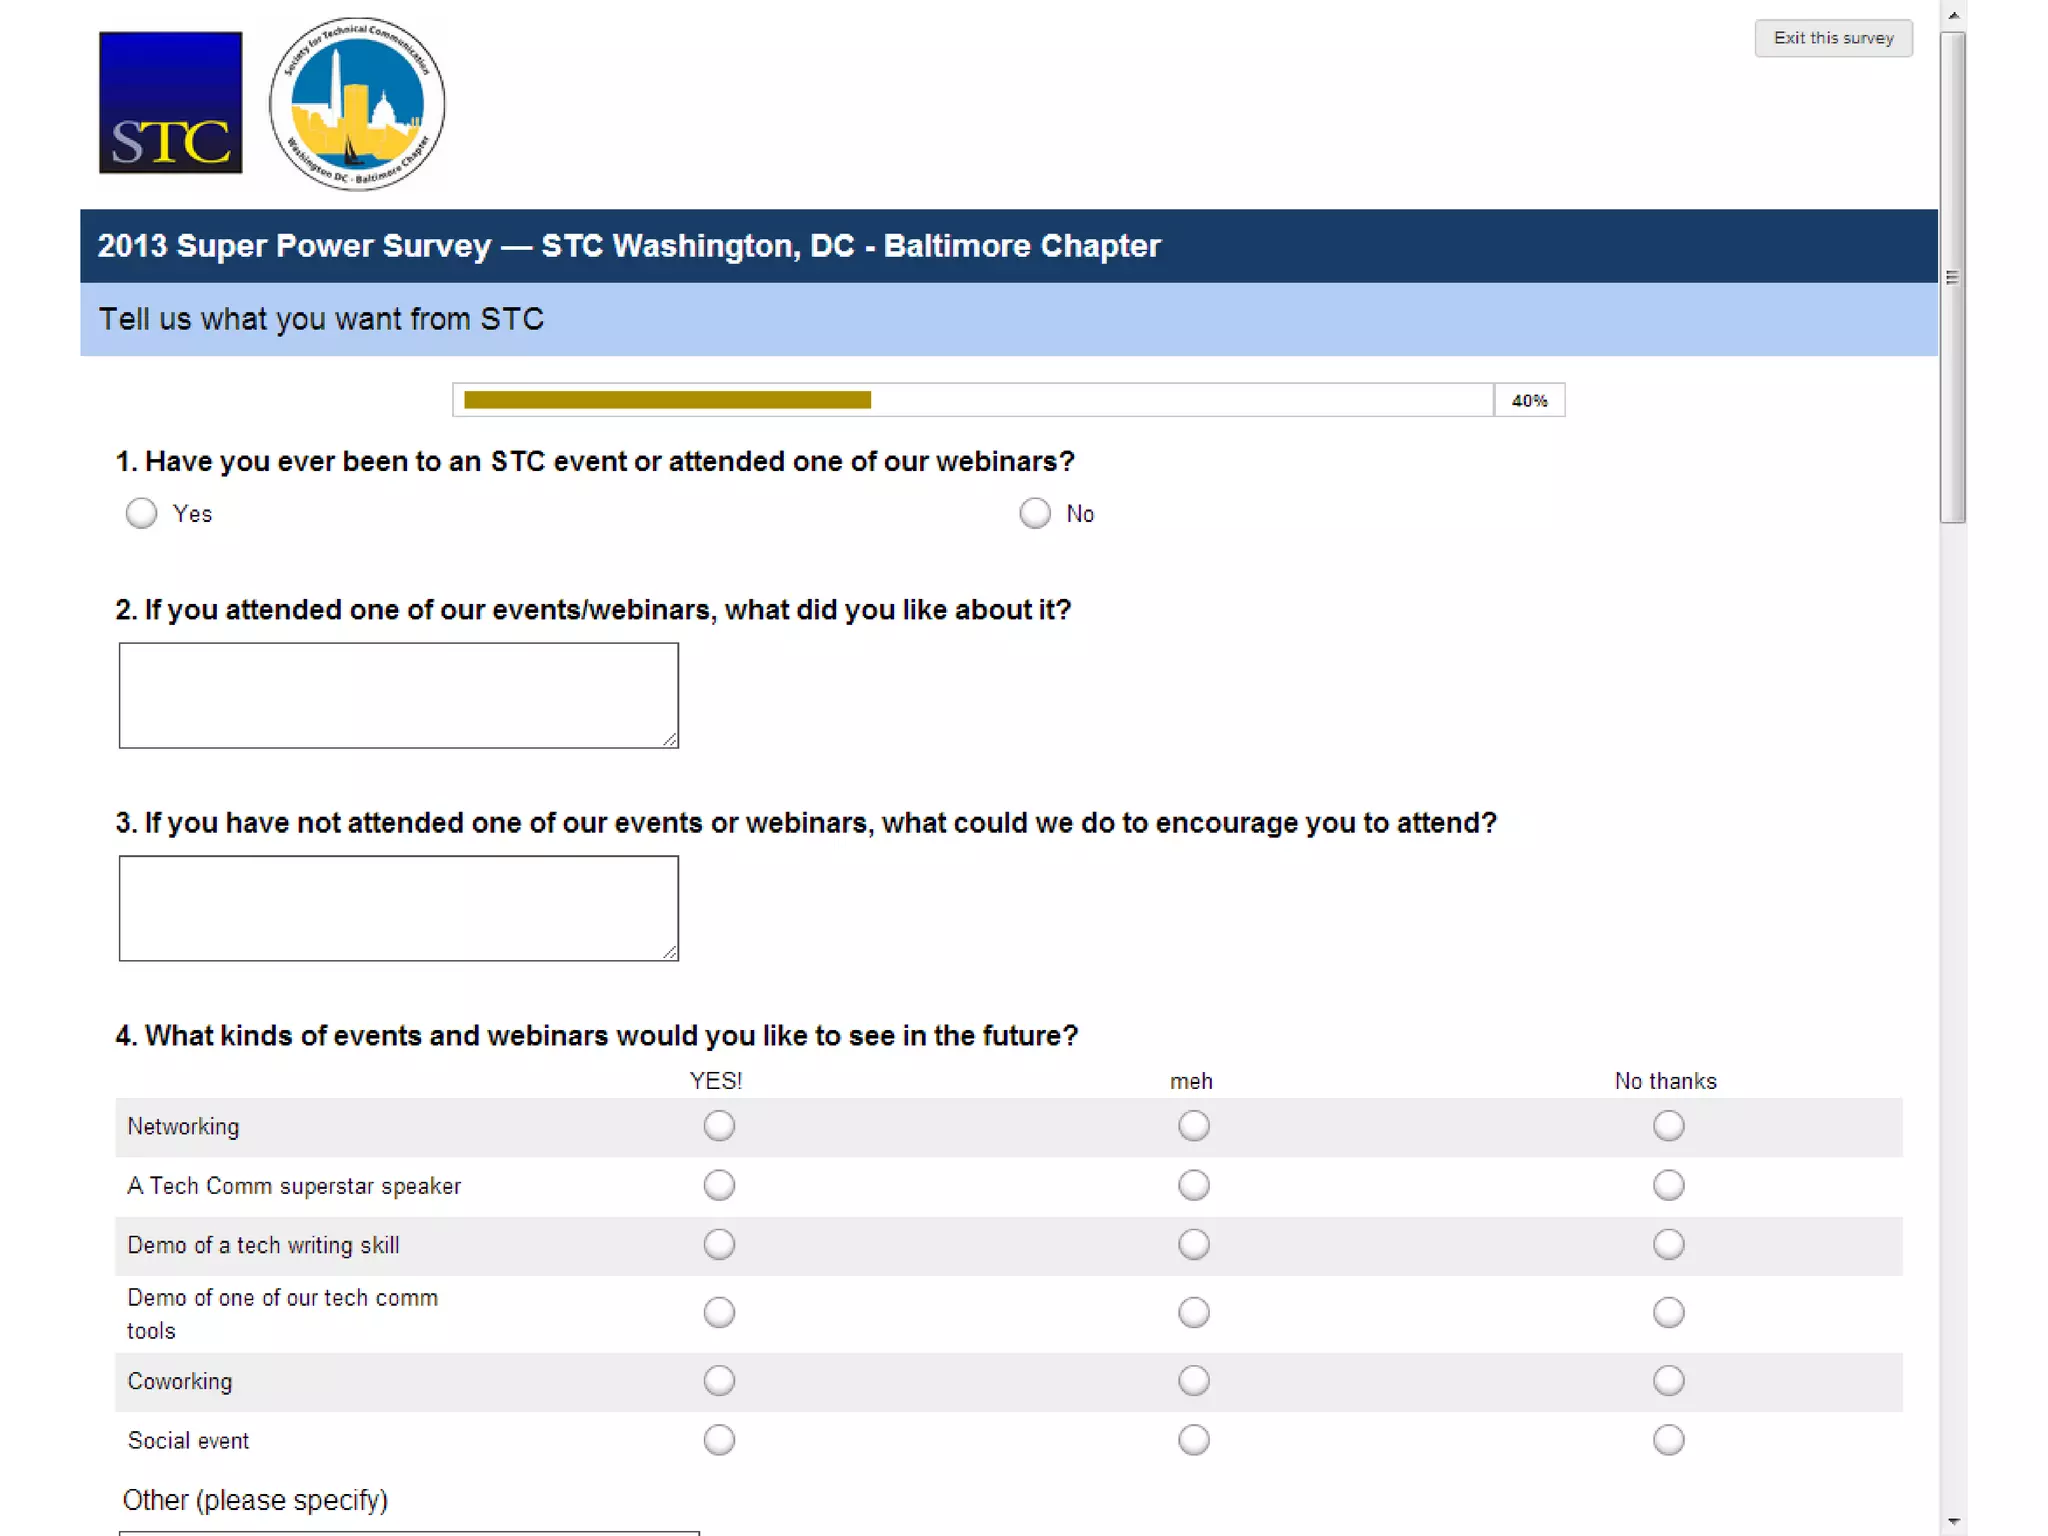
Task: Choose YES! for Networking
Action: point(719,1126)
